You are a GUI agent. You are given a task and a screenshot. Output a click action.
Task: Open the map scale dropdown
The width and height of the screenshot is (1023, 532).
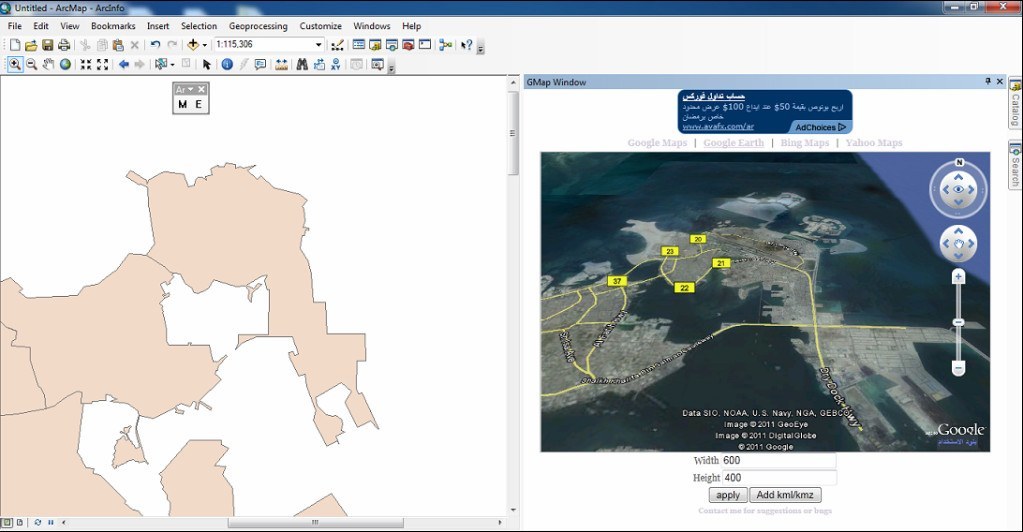pyautogui.click(x=318, y=44)
